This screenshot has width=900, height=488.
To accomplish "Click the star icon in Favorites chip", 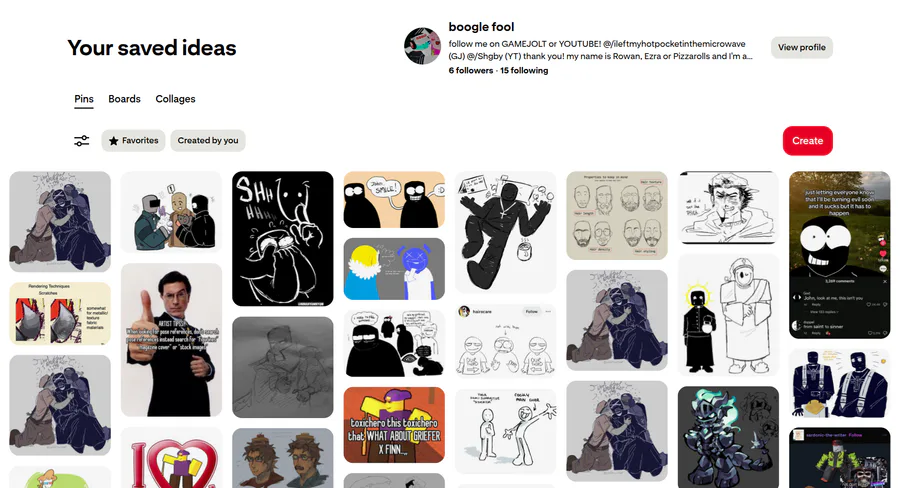I will click(x=114, y=141).
